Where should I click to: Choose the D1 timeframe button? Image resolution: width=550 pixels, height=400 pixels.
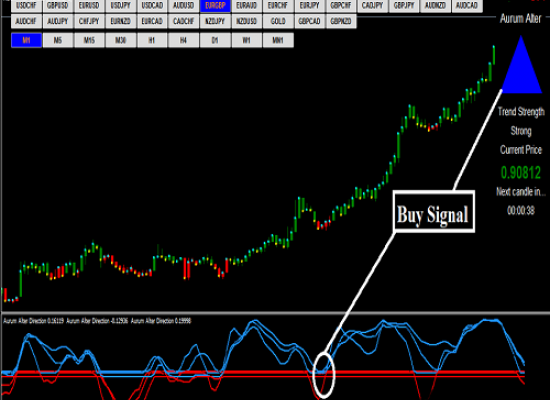point(215,40)
